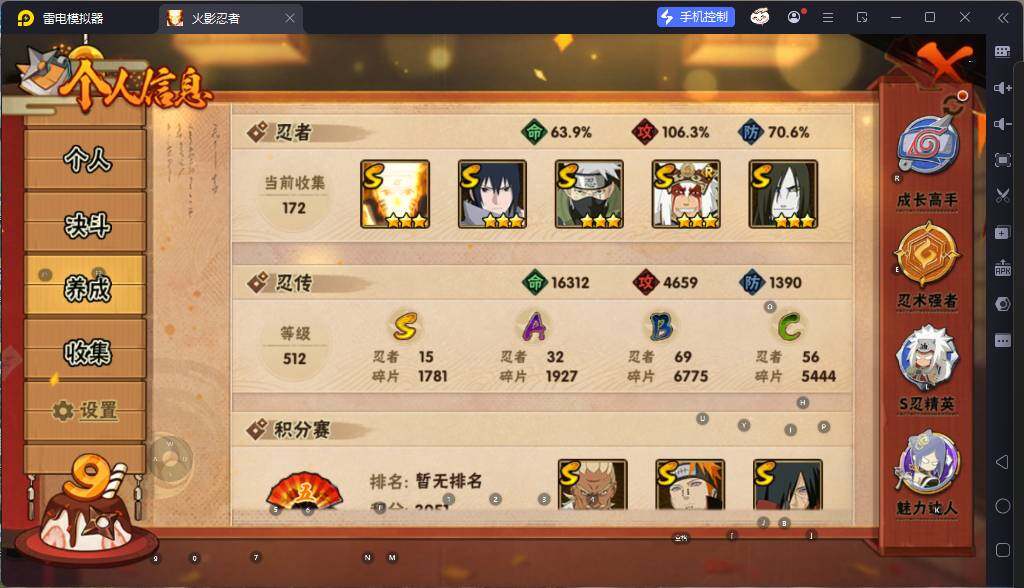Open the APK install icon in sidebar
The image size is (1024, 588).
click(x=1002, y=267)
